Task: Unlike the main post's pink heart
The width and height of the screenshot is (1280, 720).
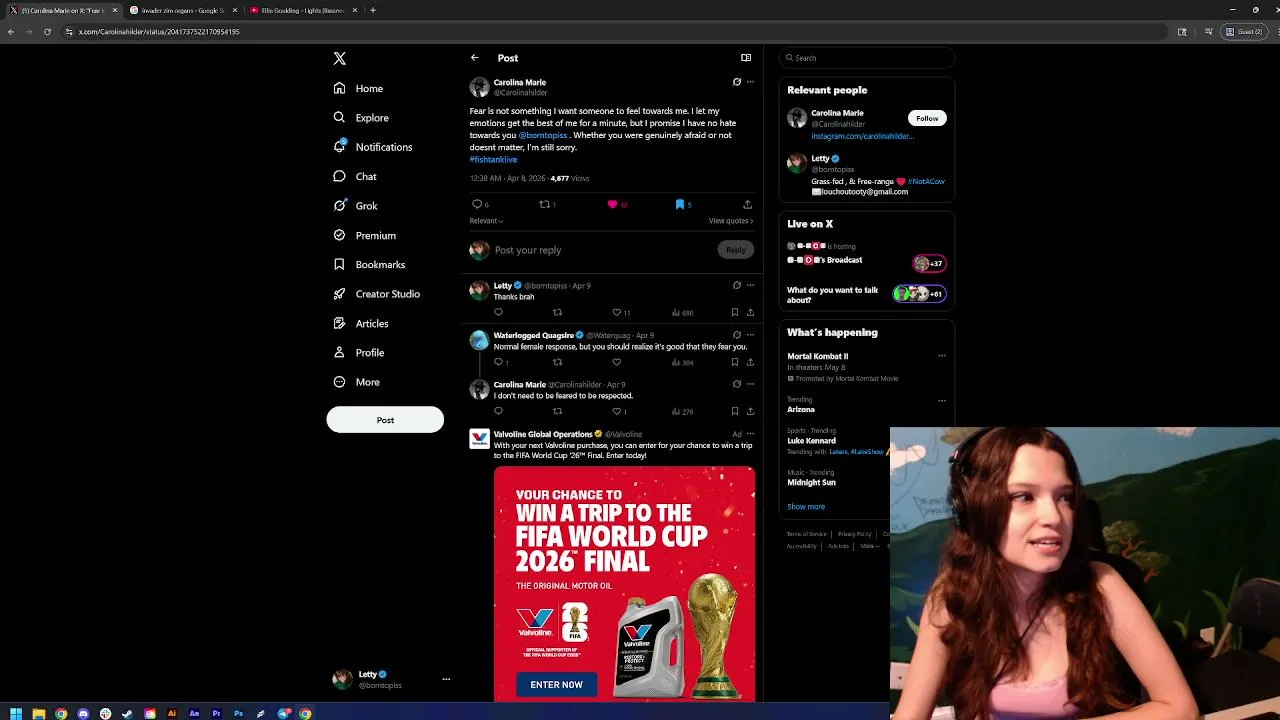Action: pyautogui.click(x=612, y=204)
